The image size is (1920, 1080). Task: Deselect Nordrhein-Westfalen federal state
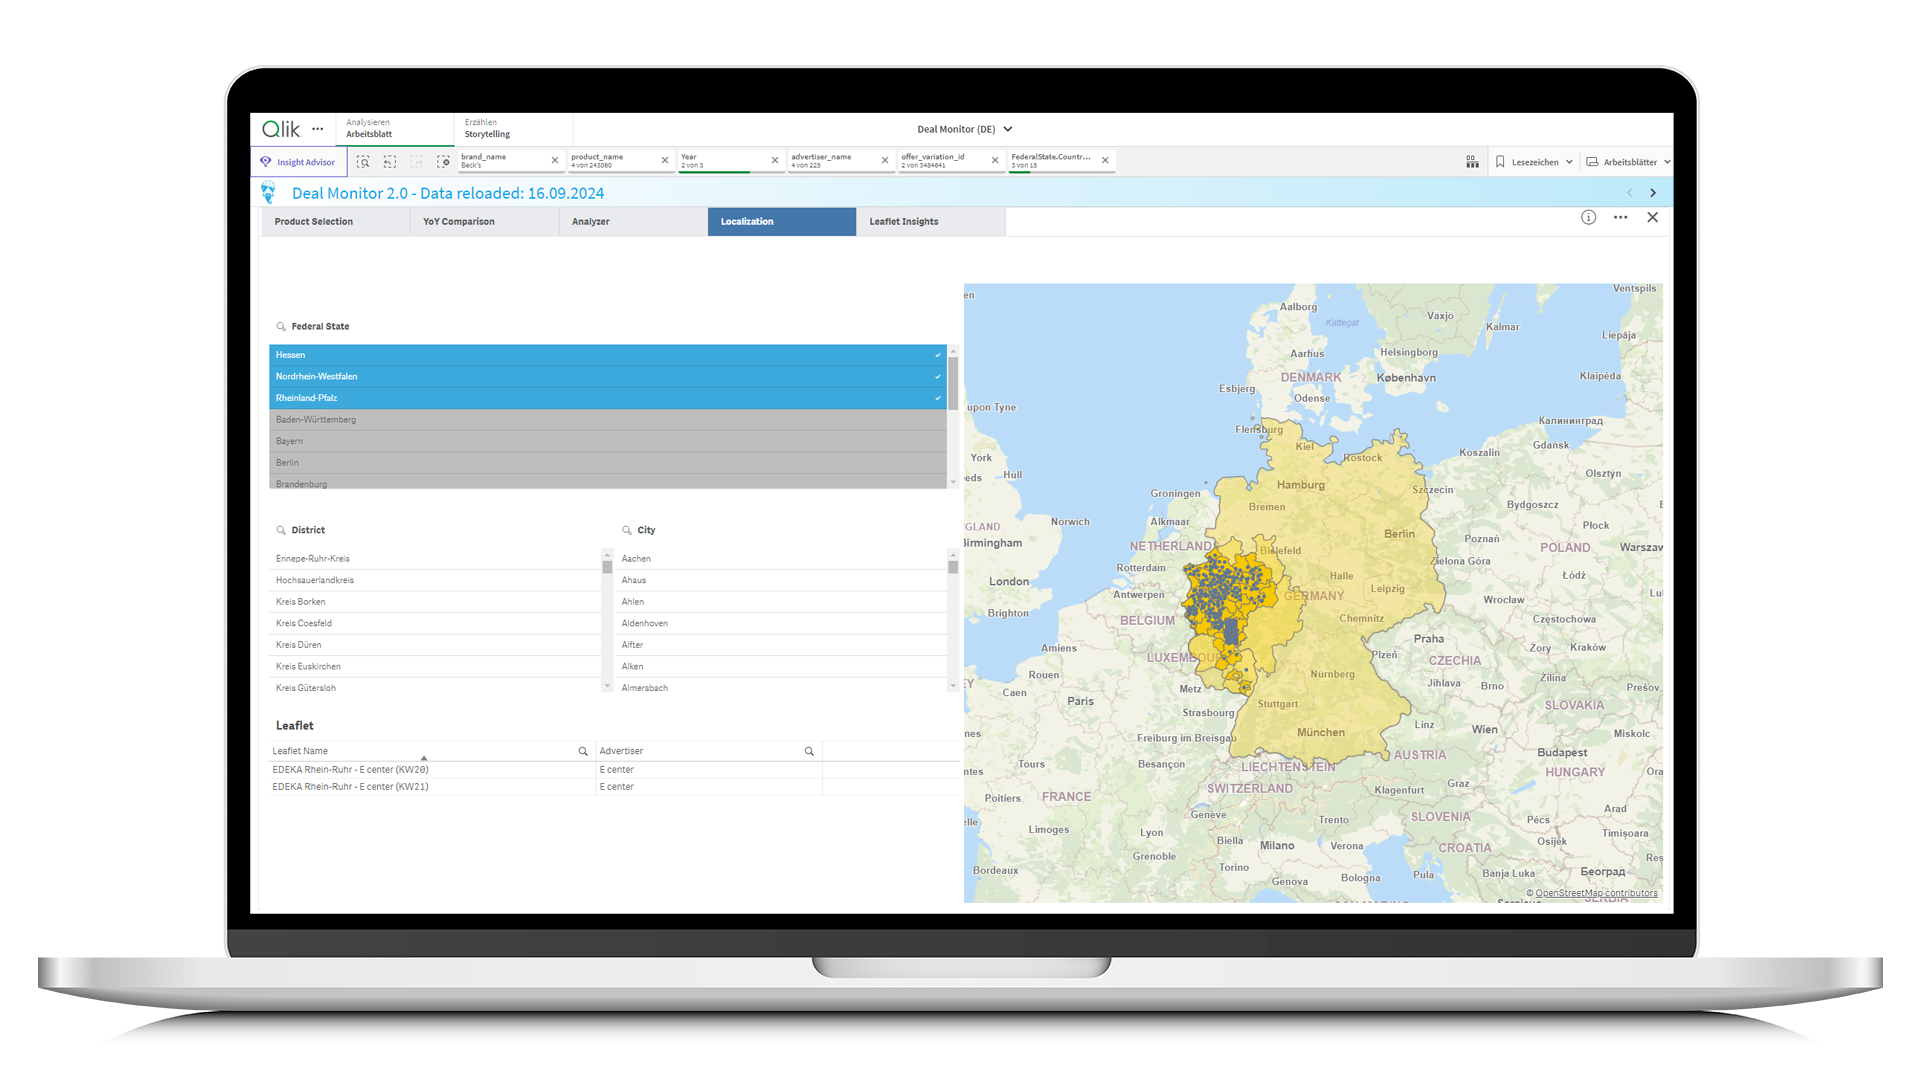click(608, 377)
